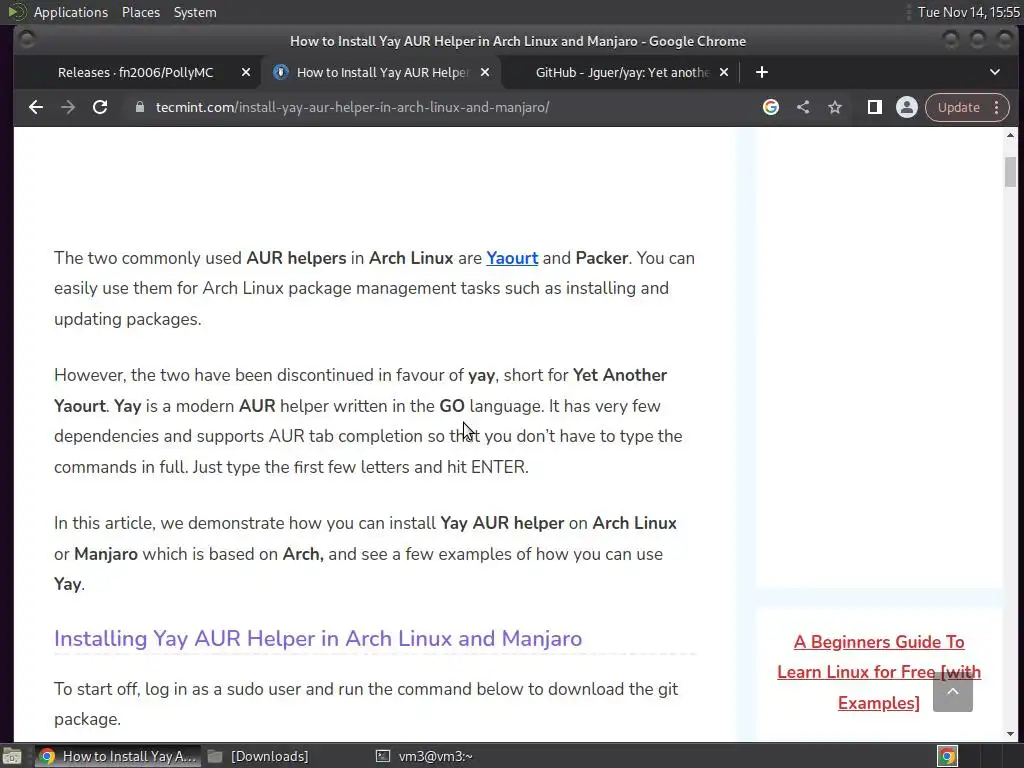Reload the tecmint page
This screenshot has height=768, width=1024.
[x=100, y=107]
